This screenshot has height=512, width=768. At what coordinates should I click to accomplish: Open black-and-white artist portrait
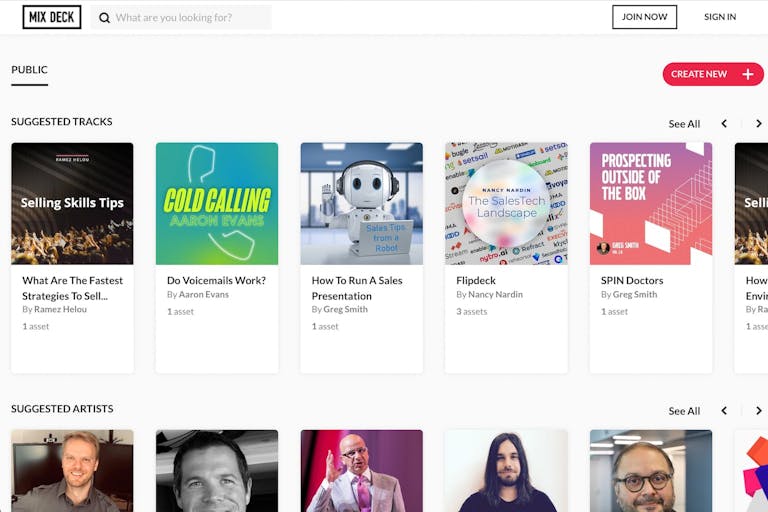coord(217,471)
